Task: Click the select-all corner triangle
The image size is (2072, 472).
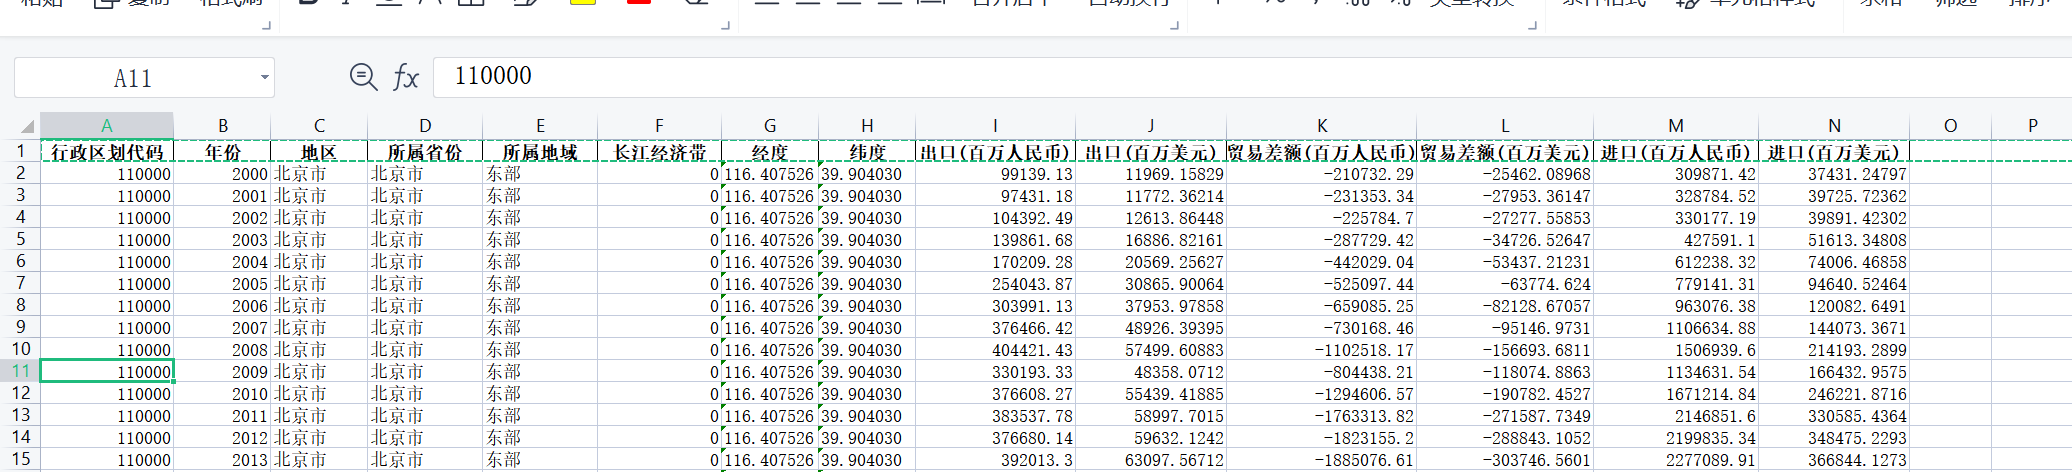Action: coord(27,126)
